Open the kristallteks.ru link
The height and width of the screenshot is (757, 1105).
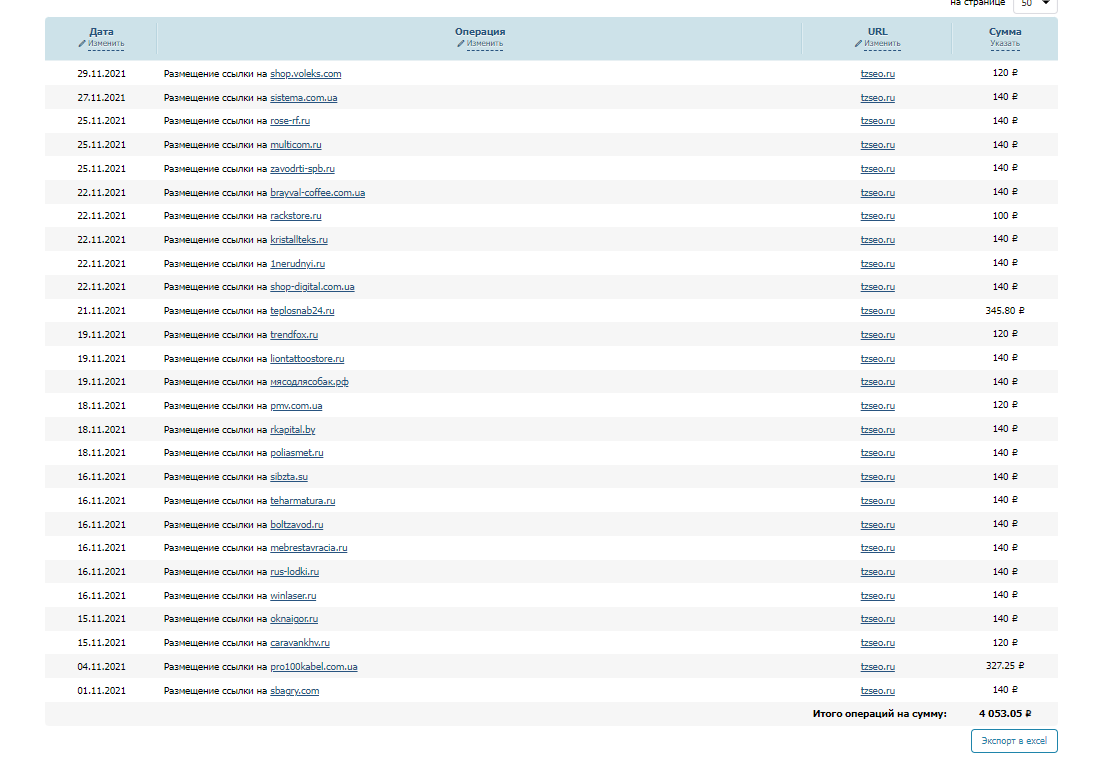pos(299,240)
